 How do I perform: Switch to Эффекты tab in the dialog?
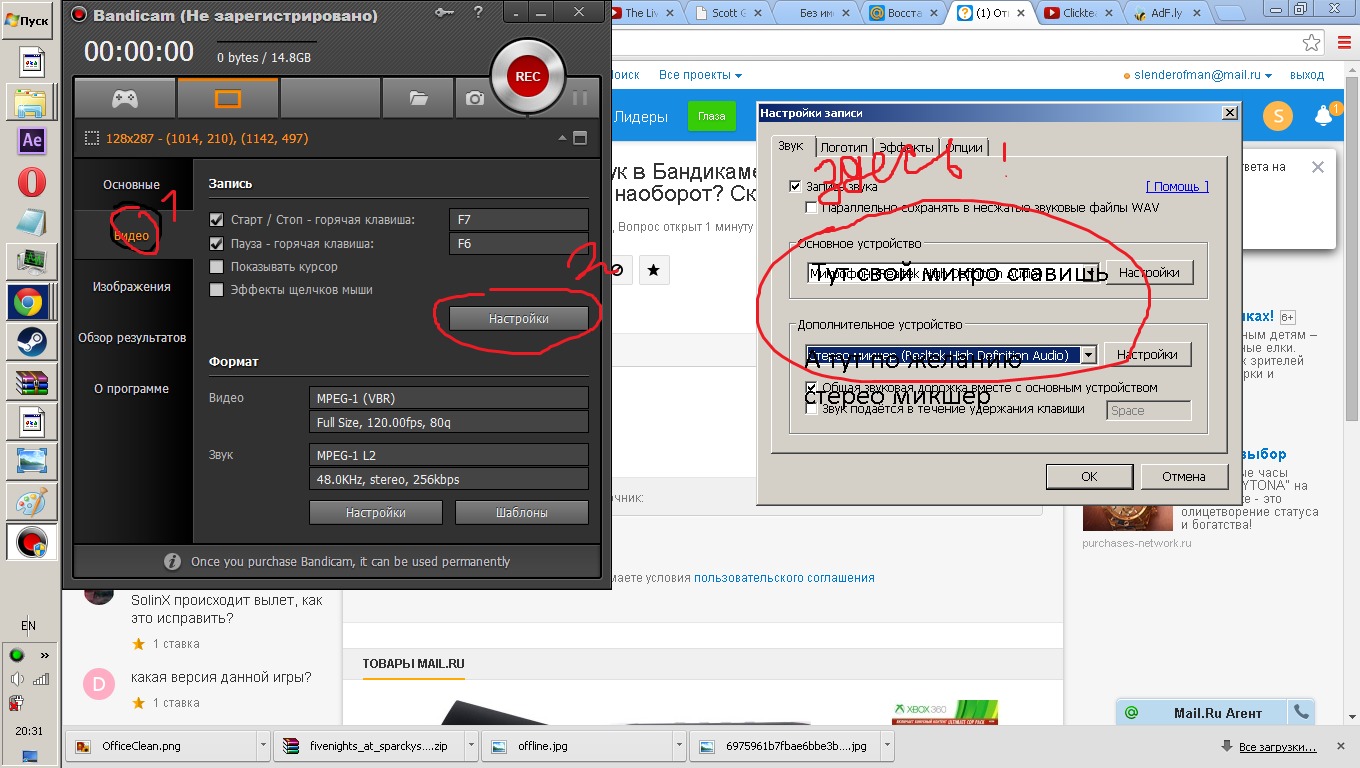coord(906,148)
